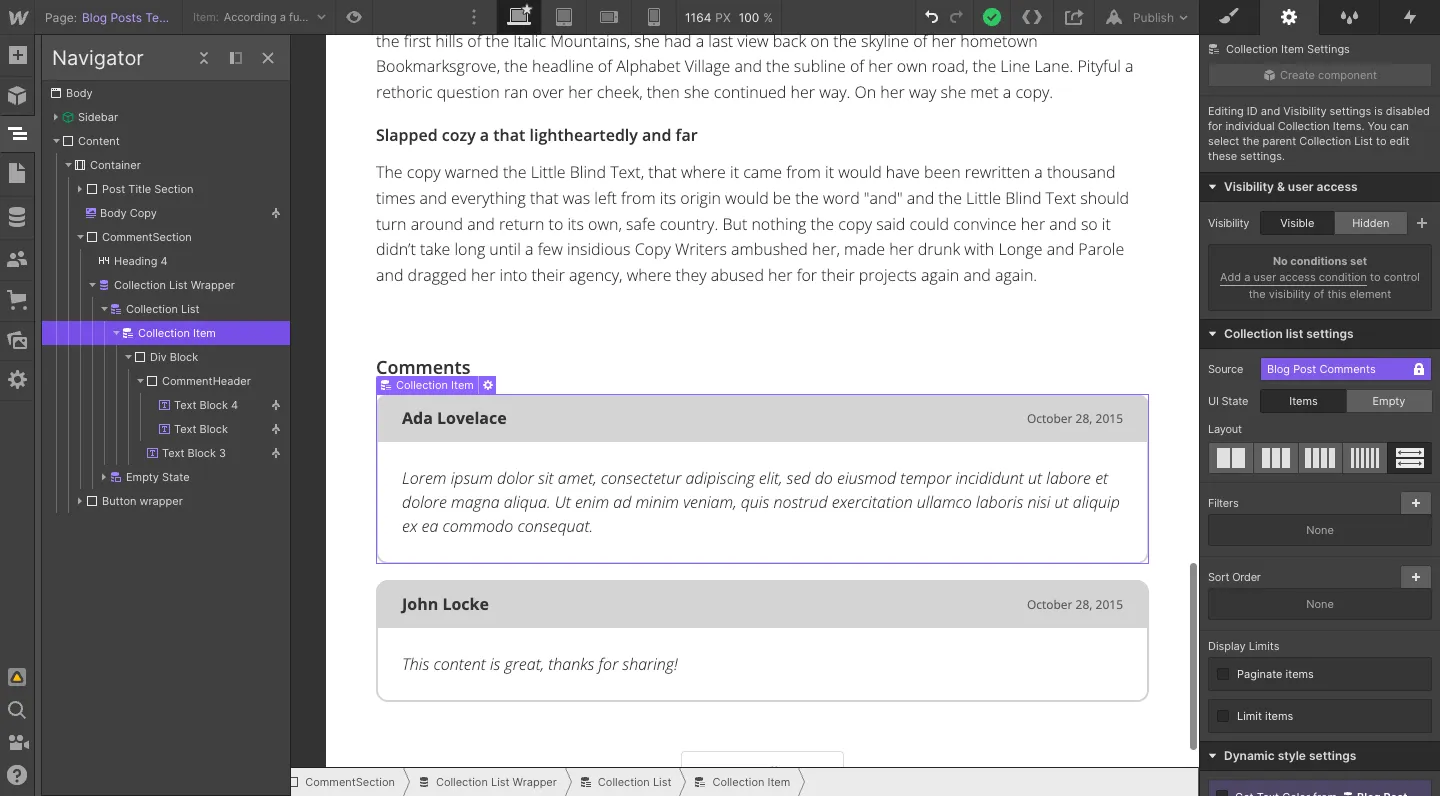Open the Assets panel

(x=17, y=340)
